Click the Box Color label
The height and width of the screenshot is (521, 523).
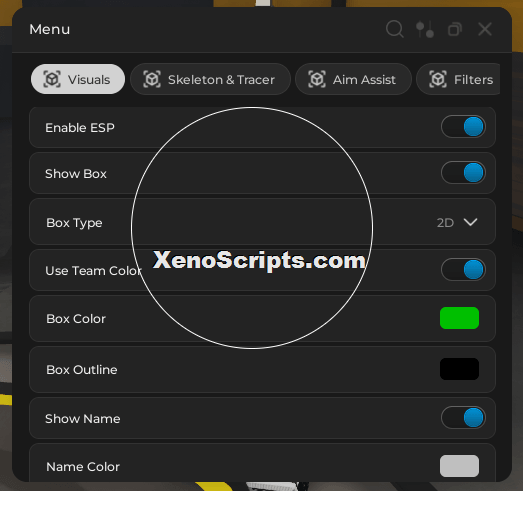click(76, 319)
